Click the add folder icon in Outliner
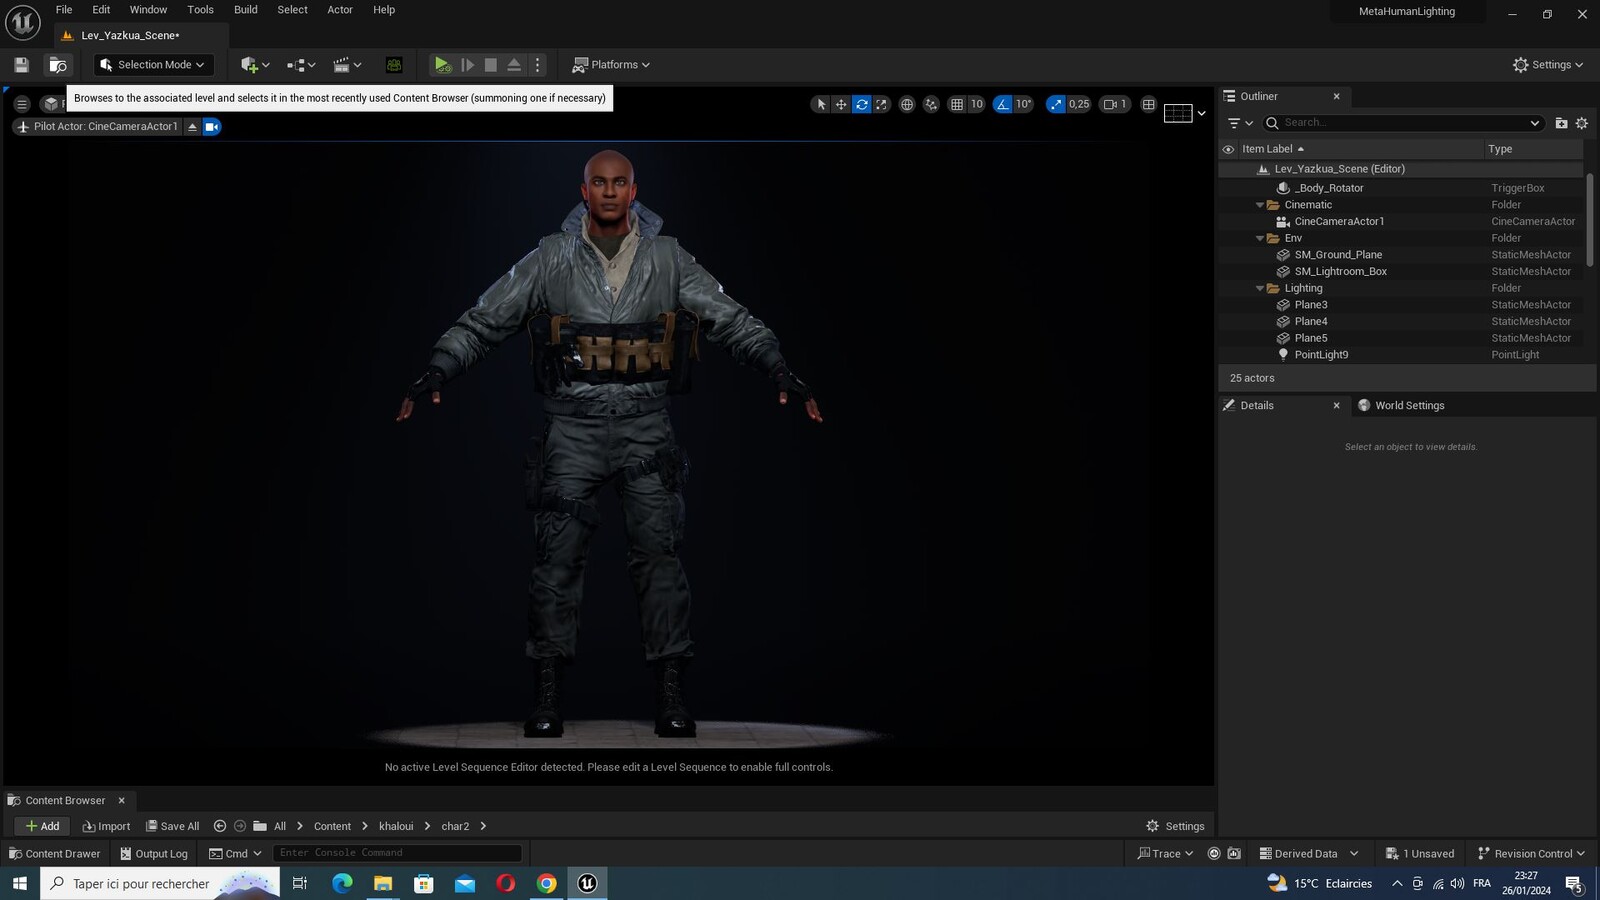This screenshot has height=900, width=1600. (1561, 123)
